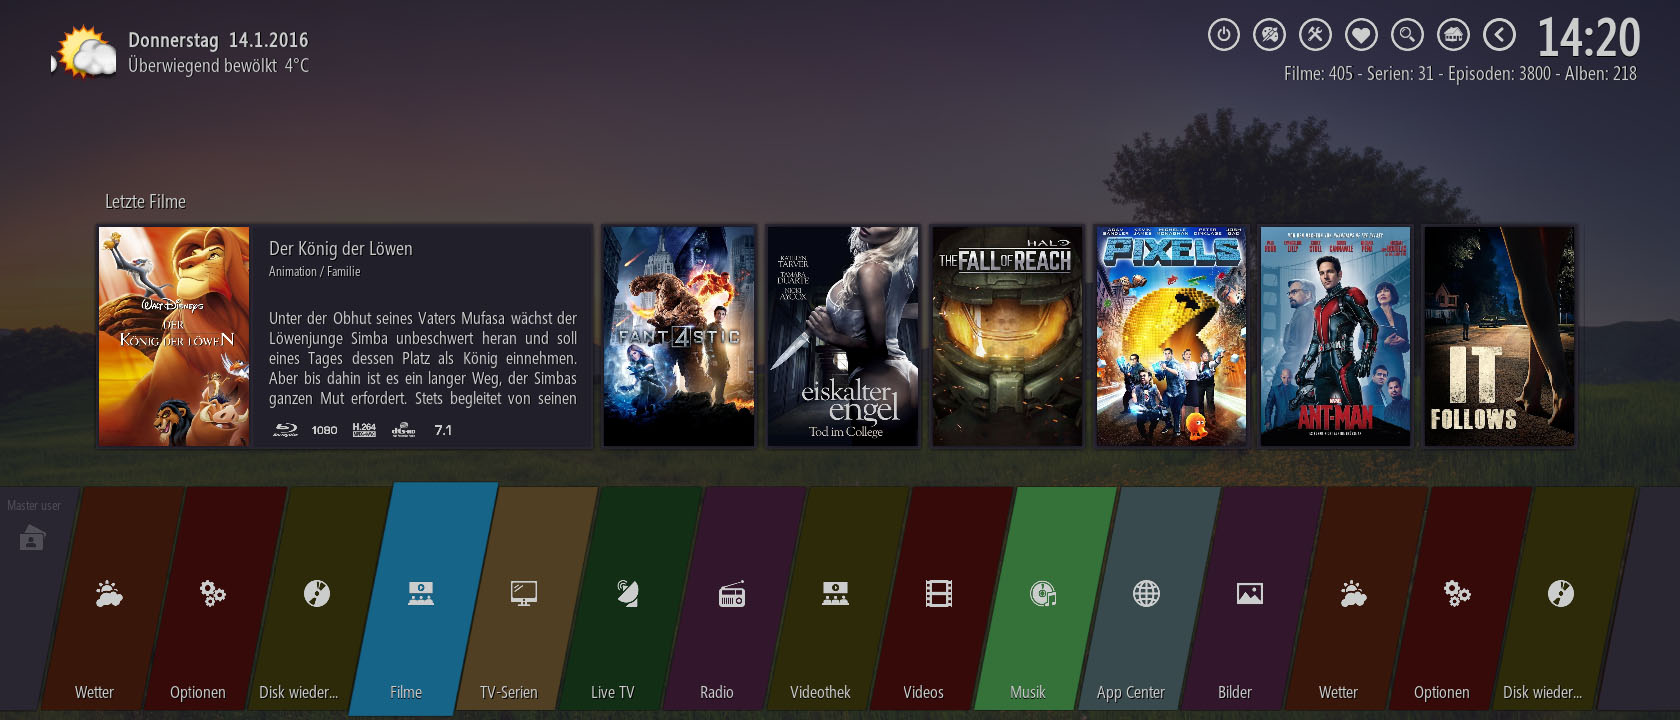Open the power shutdown menu icon
This screenshot has width=1680, height=720.
(x=1223, y=35)
